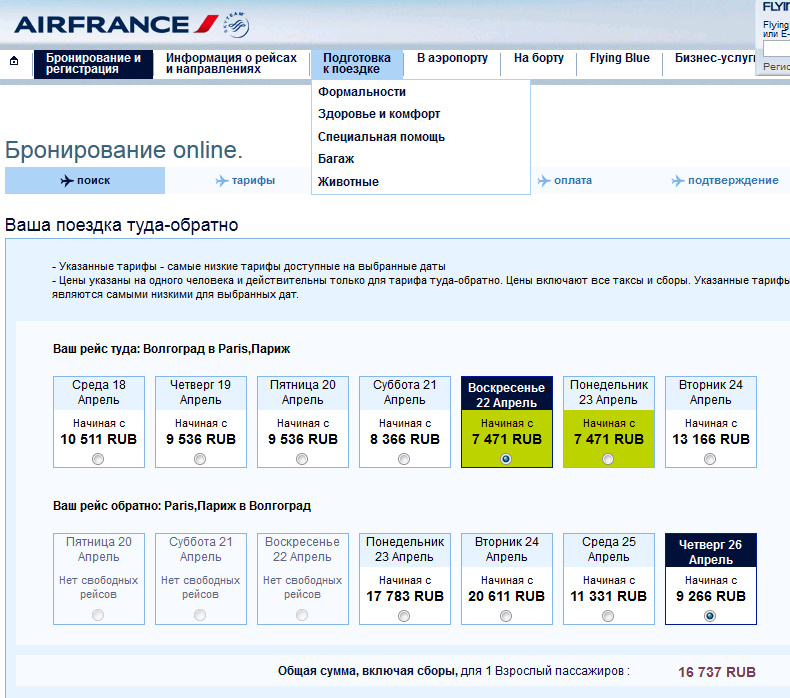Click Воскресенье 22 Апрель outbound header
This screenshot has width=790, height=698.
pyautogui.click(x=506, y=395)
